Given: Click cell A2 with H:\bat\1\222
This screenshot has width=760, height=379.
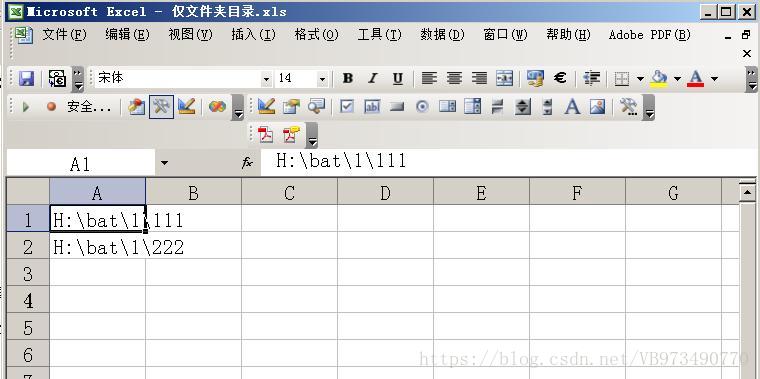Looking at the screenshot, I should (97, 247).
